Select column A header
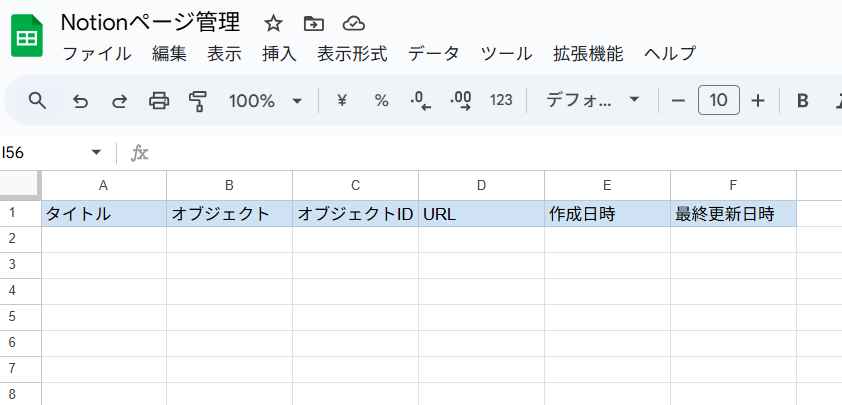The height and width of the screenshot is (405, 842). 104,185
